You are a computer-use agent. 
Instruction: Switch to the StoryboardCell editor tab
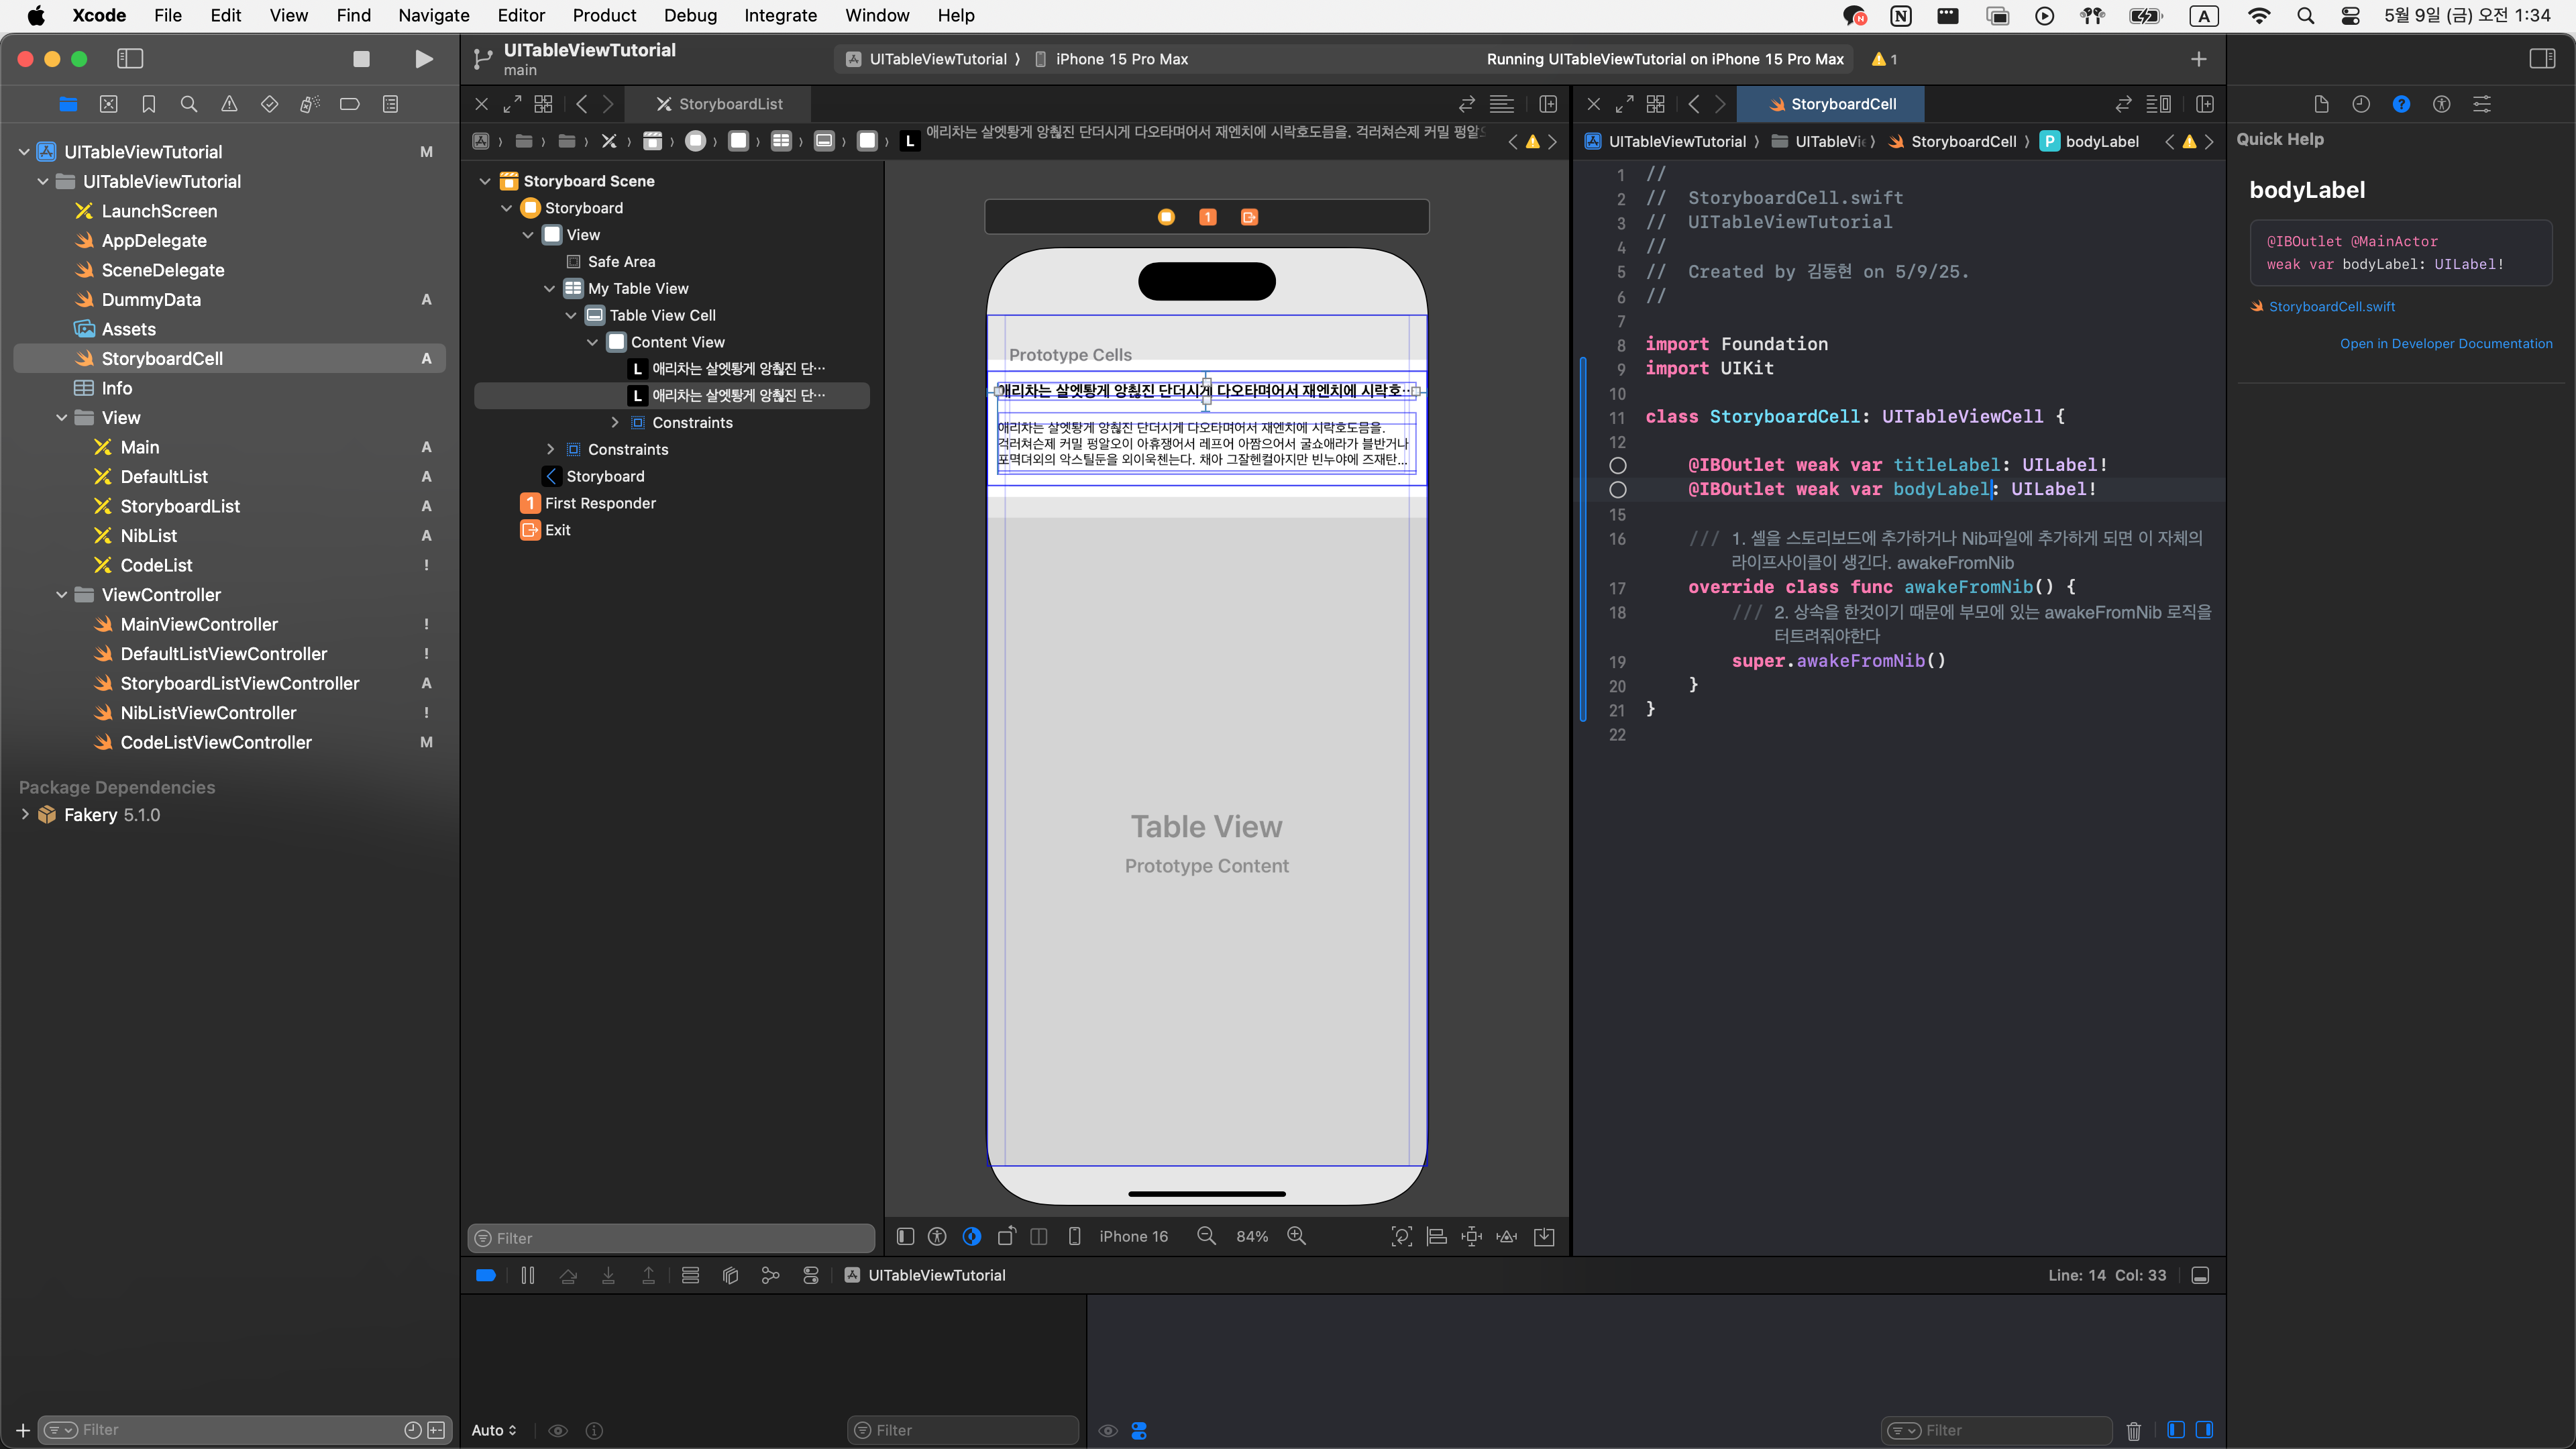tap(1831, 104)
